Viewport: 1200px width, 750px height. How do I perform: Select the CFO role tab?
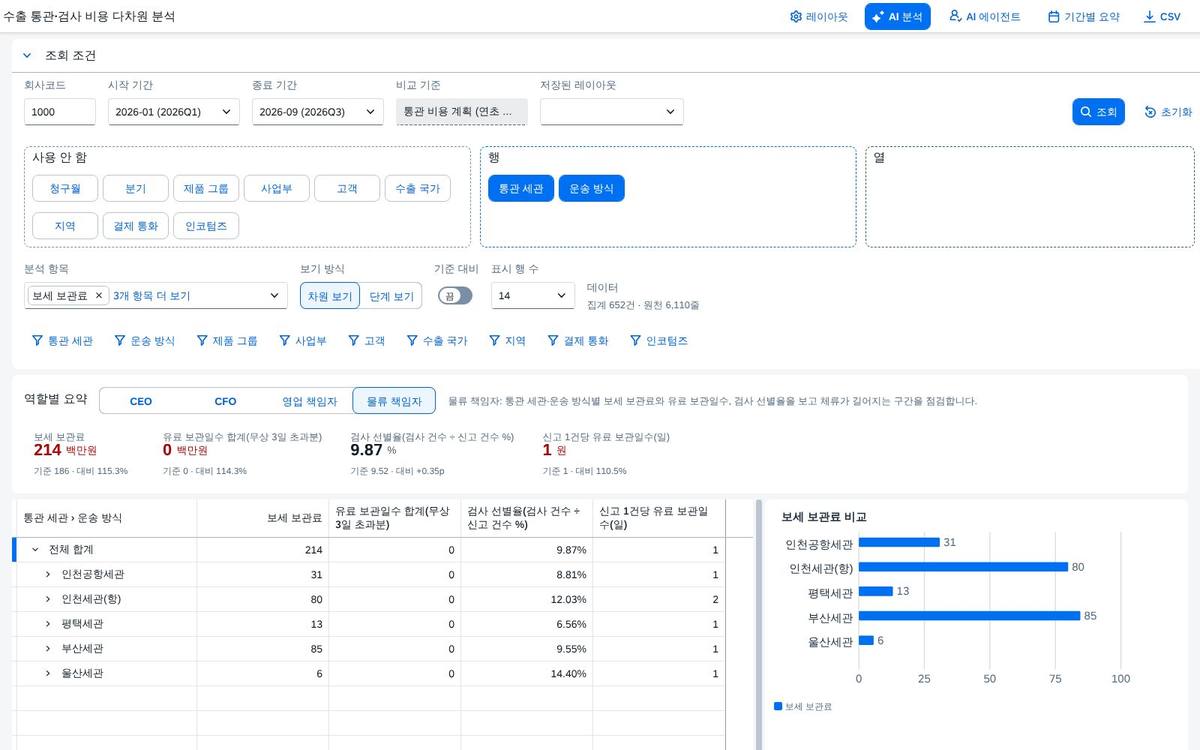coord(226,401)
